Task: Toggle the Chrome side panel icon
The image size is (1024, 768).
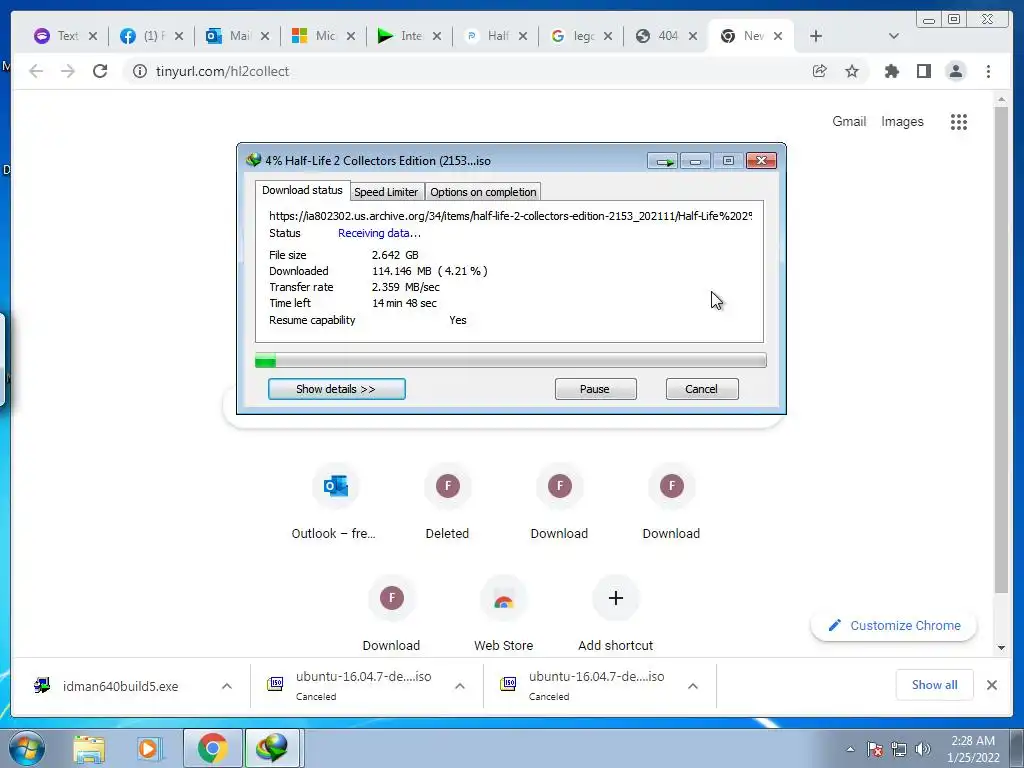Action: click(x=923, y=71)
